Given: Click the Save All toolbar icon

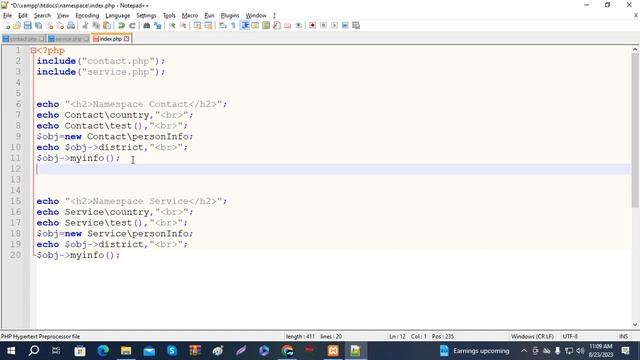Looking at the screenshot, I should 39,25.
